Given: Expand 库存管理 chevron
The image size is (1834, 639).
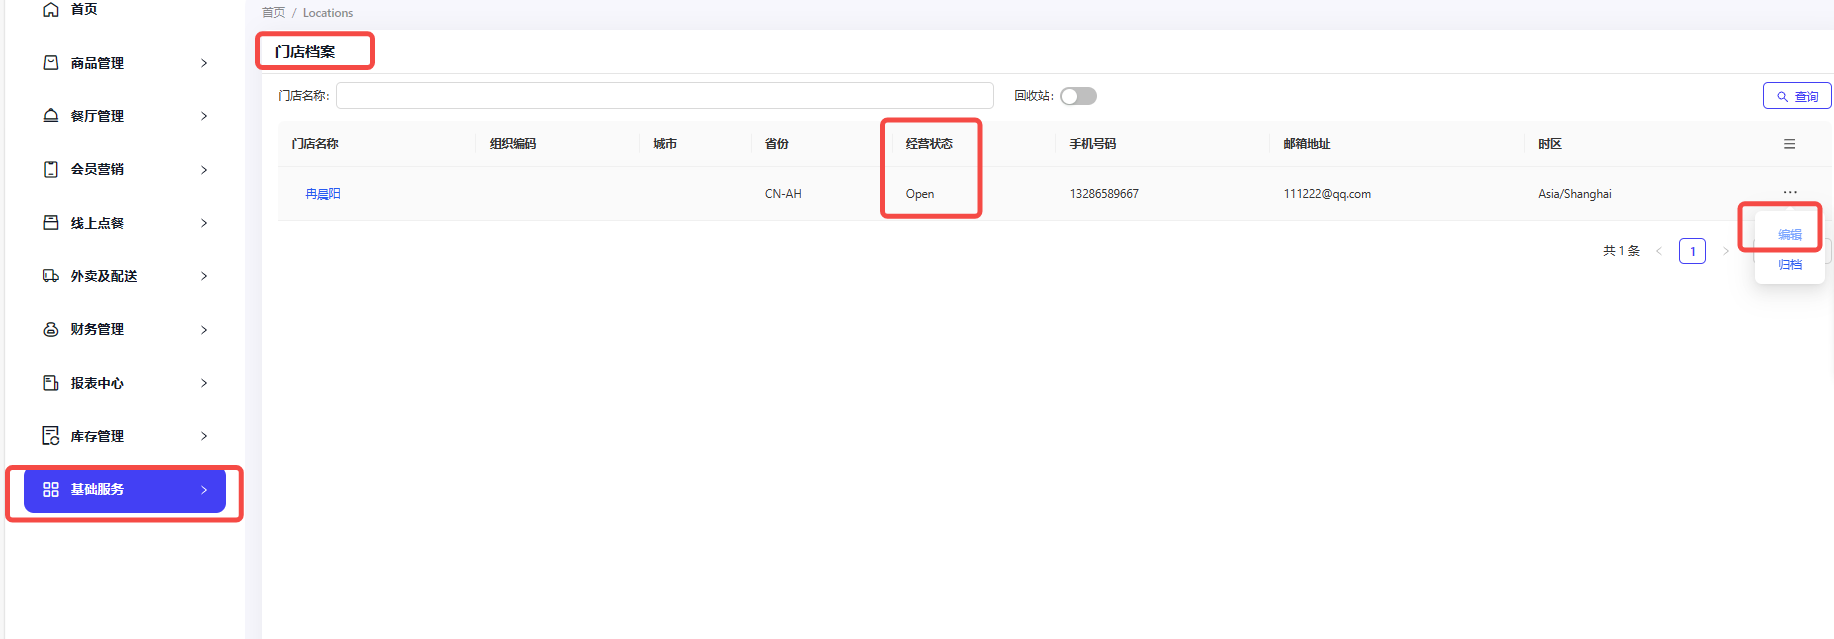Looking at the screenshot, I should point(204,436).
